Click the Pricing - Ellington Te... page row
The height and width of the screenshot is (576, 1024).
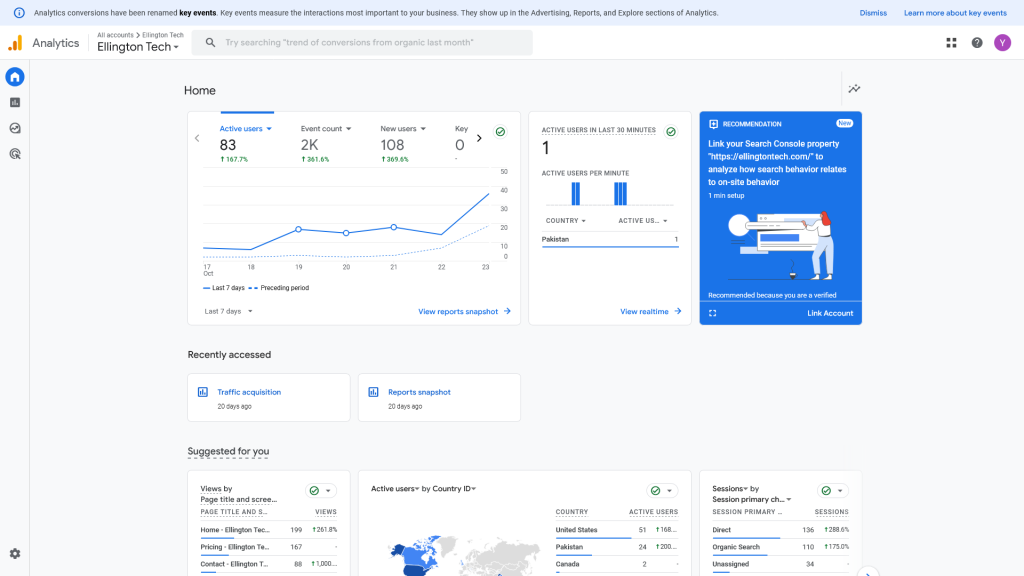[x=268, y=547]
